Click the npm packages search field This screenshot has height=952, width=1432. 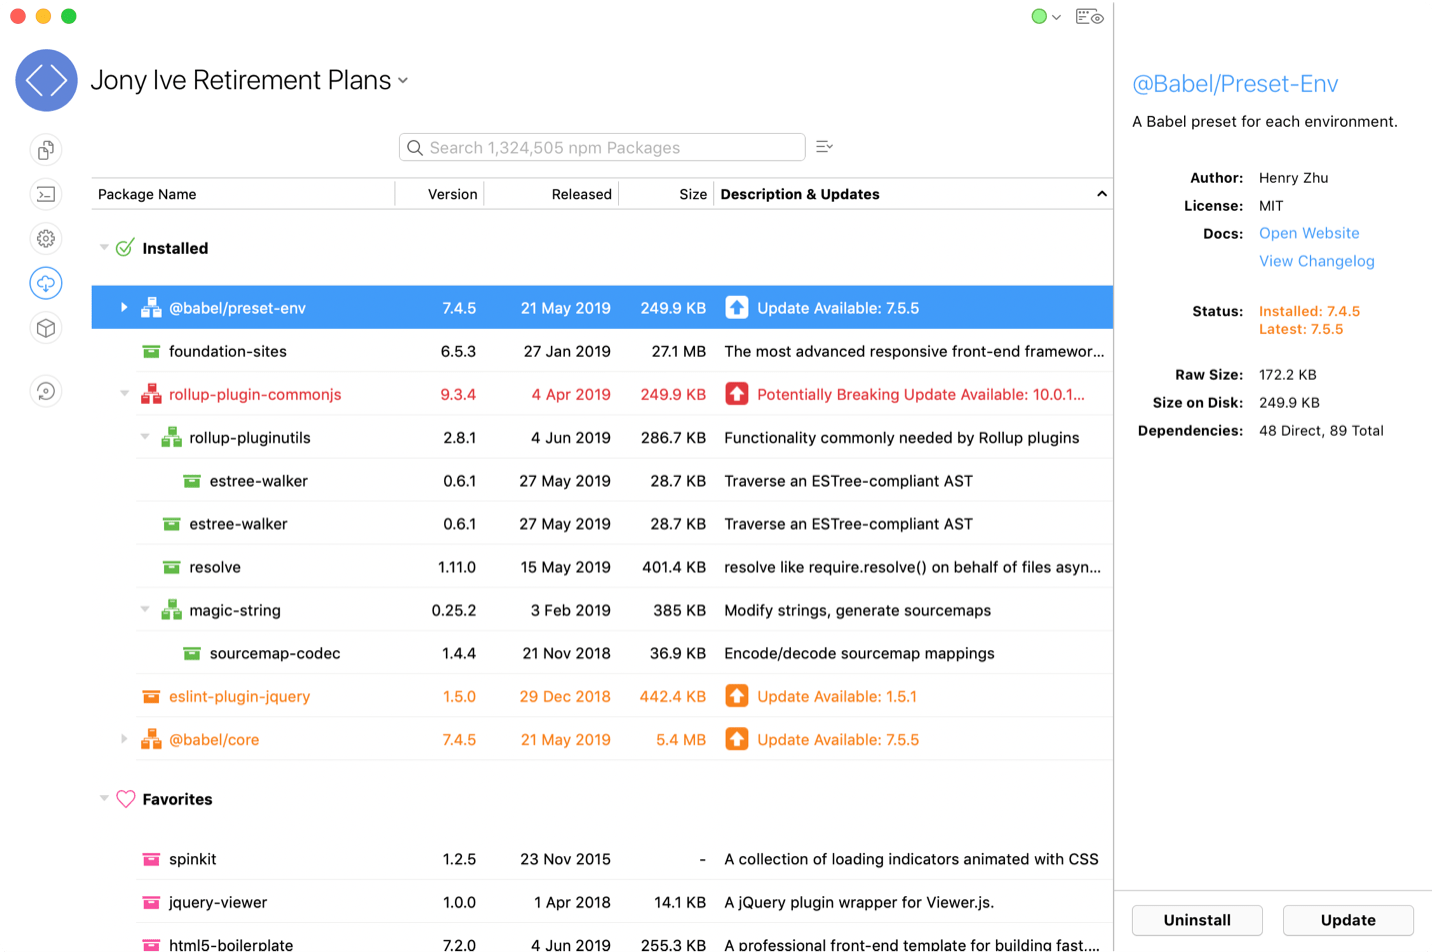[602, 147]
